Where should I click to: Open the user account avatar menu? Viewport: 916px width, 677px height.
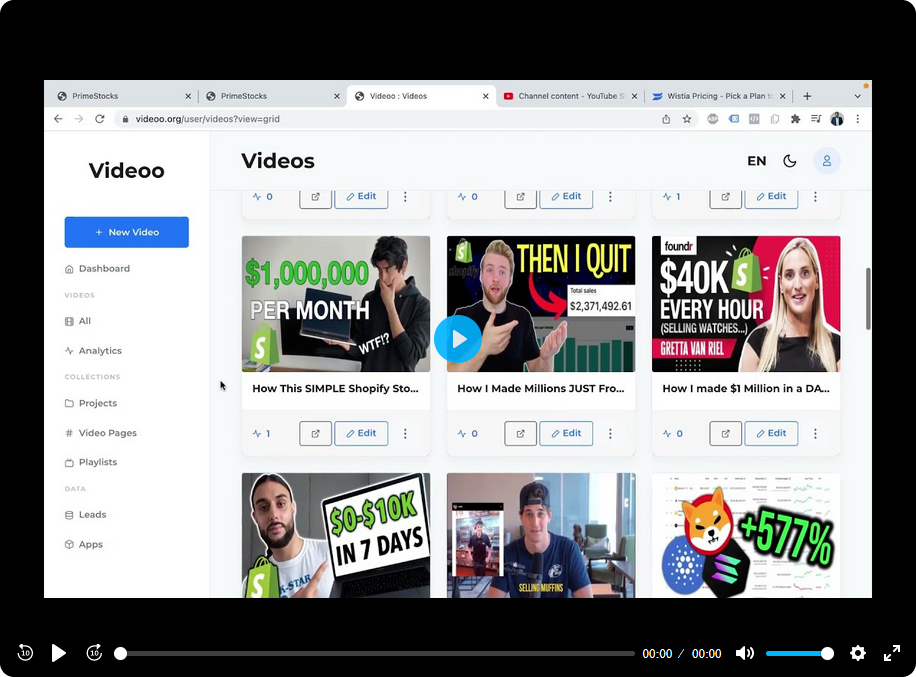(827, 161)
